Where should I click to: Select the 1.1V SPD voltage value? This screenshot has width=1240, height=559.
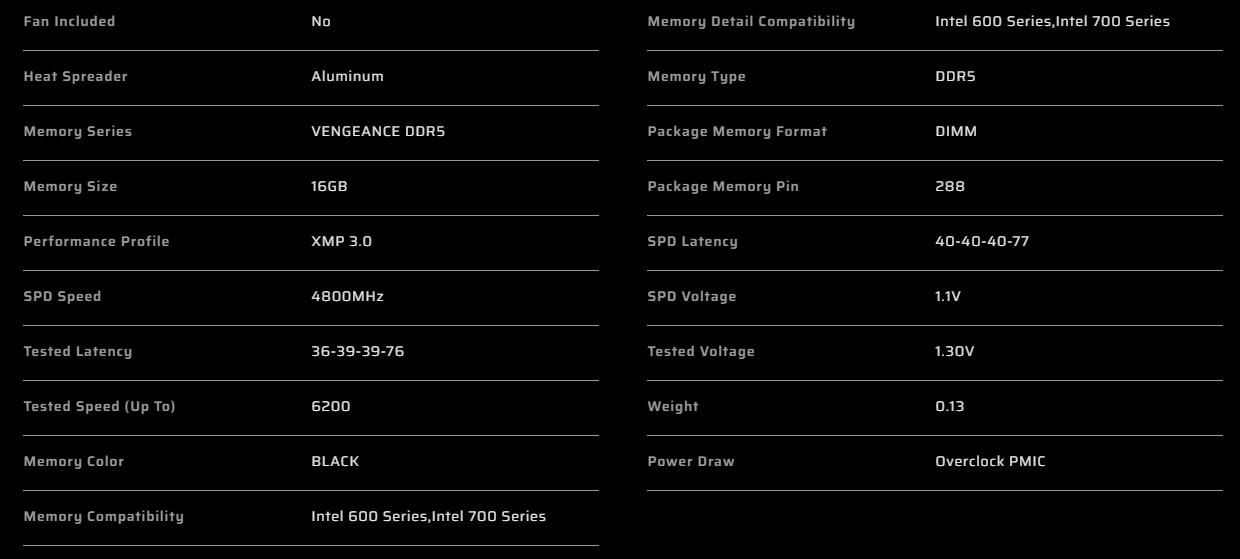pyautogui.click(x=948, y=296)
